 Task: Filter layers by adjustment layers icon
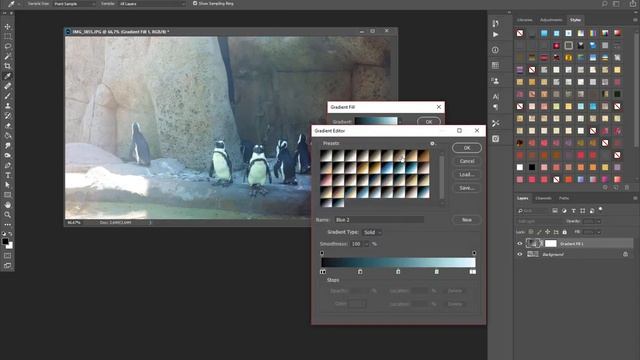click(564, 211)
